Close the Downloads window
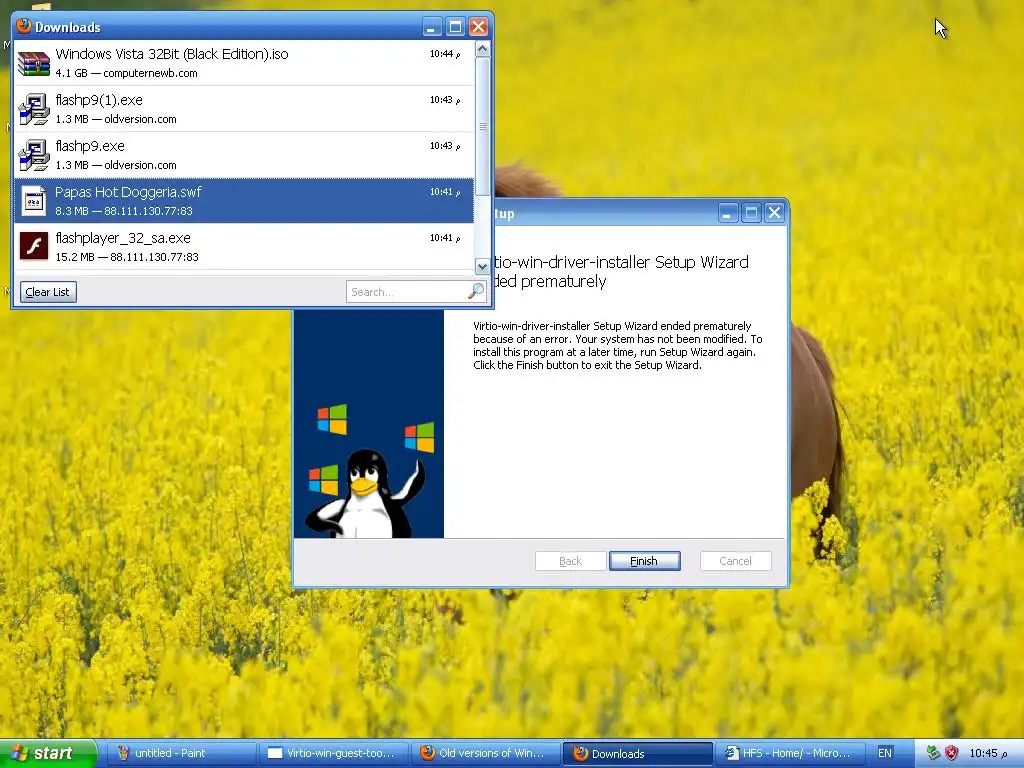This screenshot has width=1024, height=768. (x=479, y=27)
